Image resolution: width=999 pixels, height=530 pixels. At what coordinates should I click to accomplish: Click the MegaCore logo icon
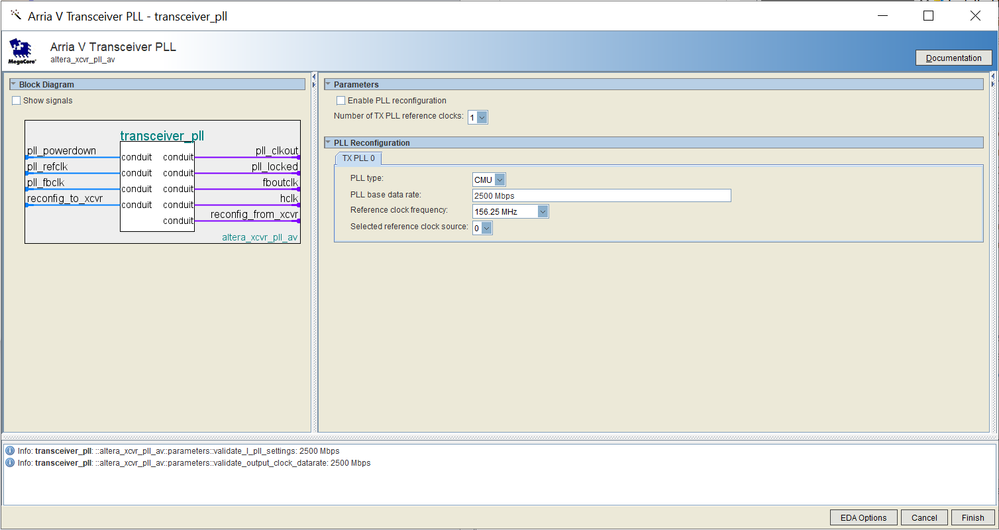click(x=22, y=52)
